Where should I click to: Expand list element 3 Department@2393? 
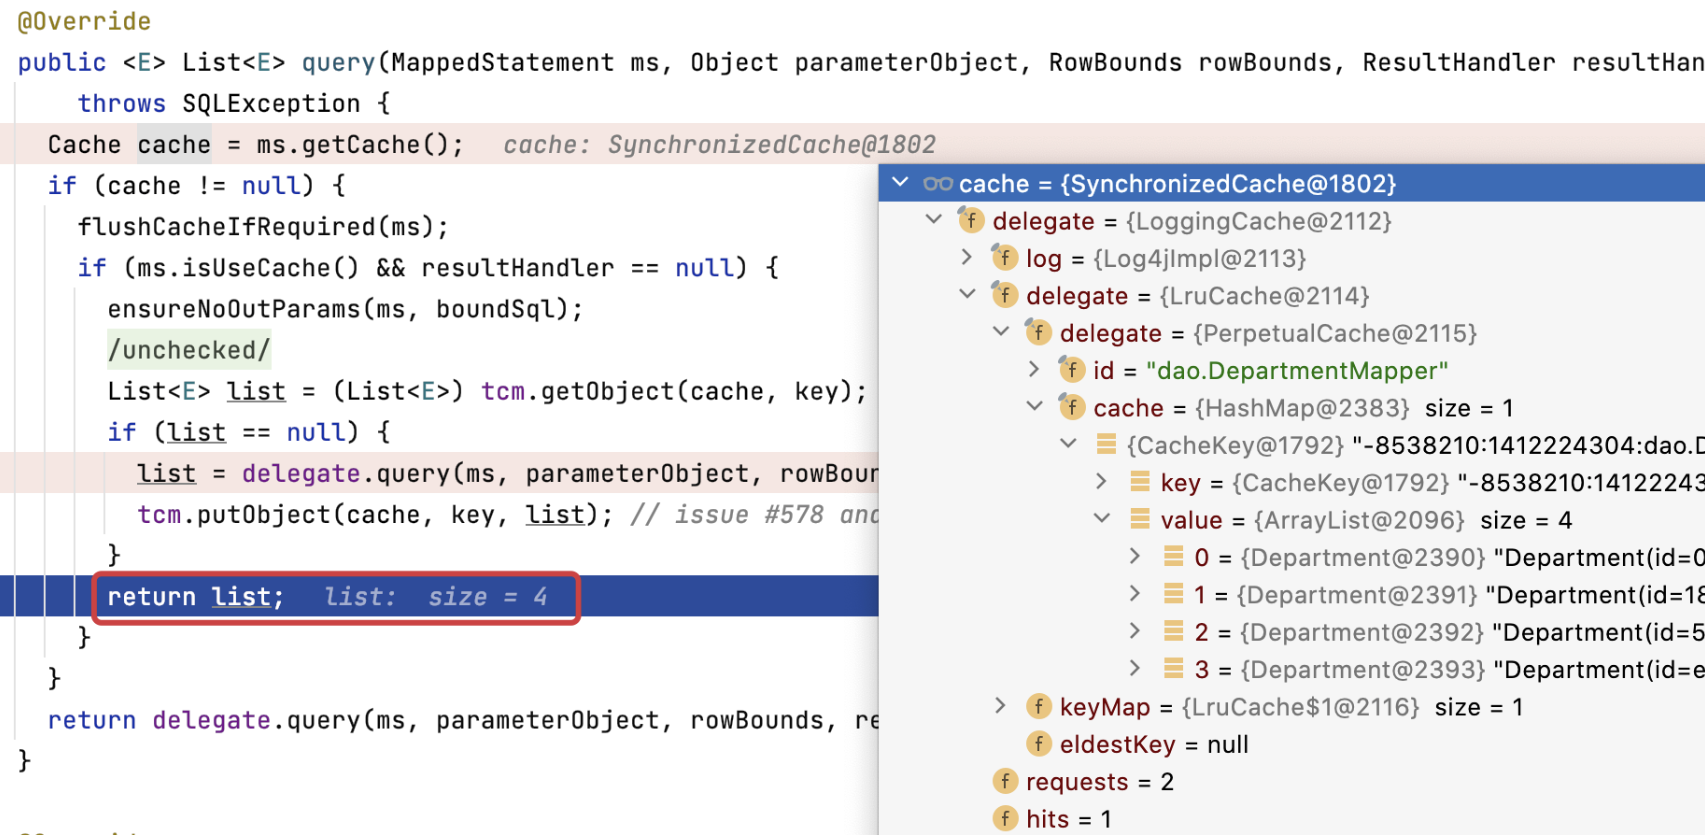1135,668
